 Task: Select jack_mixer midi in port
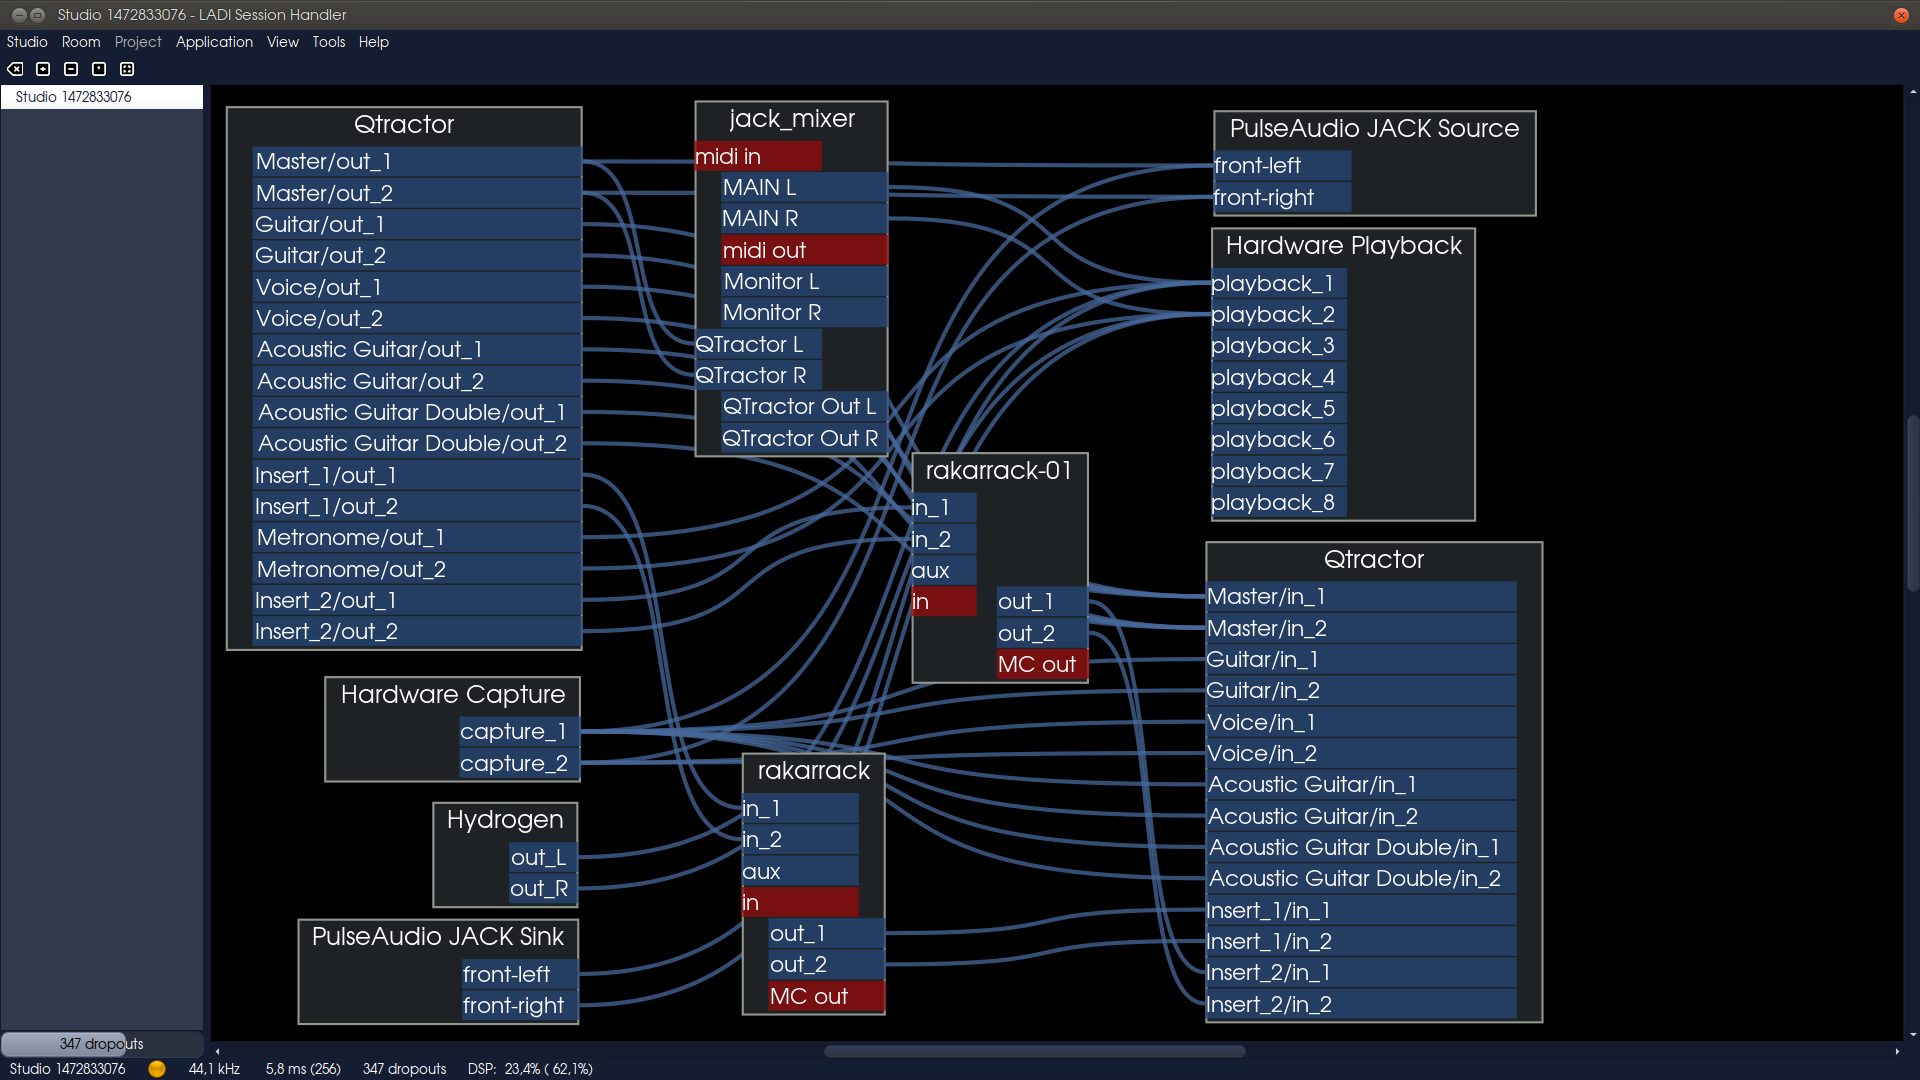758,157
